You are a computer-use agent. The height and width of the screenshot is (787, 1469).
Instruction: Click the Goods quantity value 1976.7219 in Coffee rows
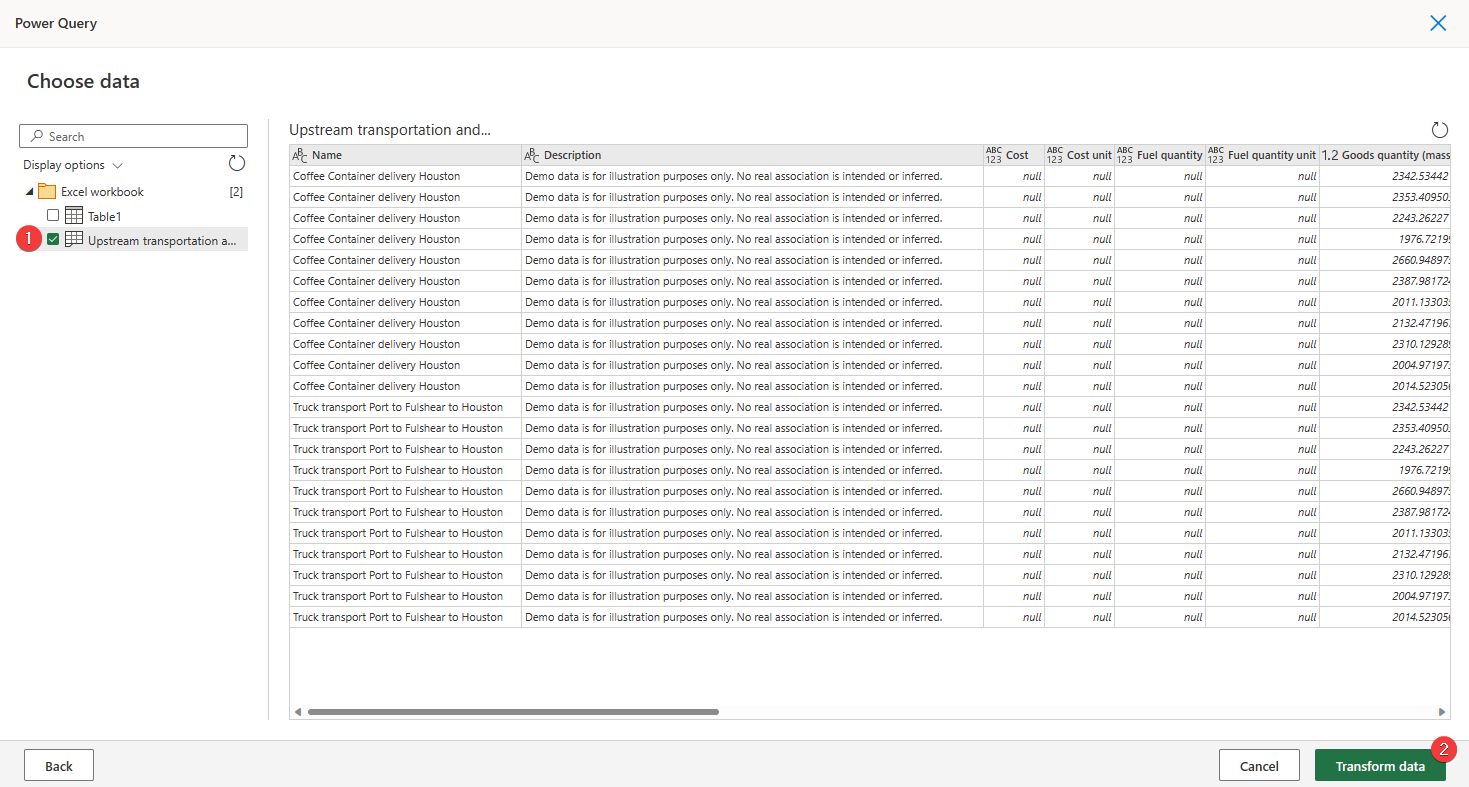tap(1385, 239)
